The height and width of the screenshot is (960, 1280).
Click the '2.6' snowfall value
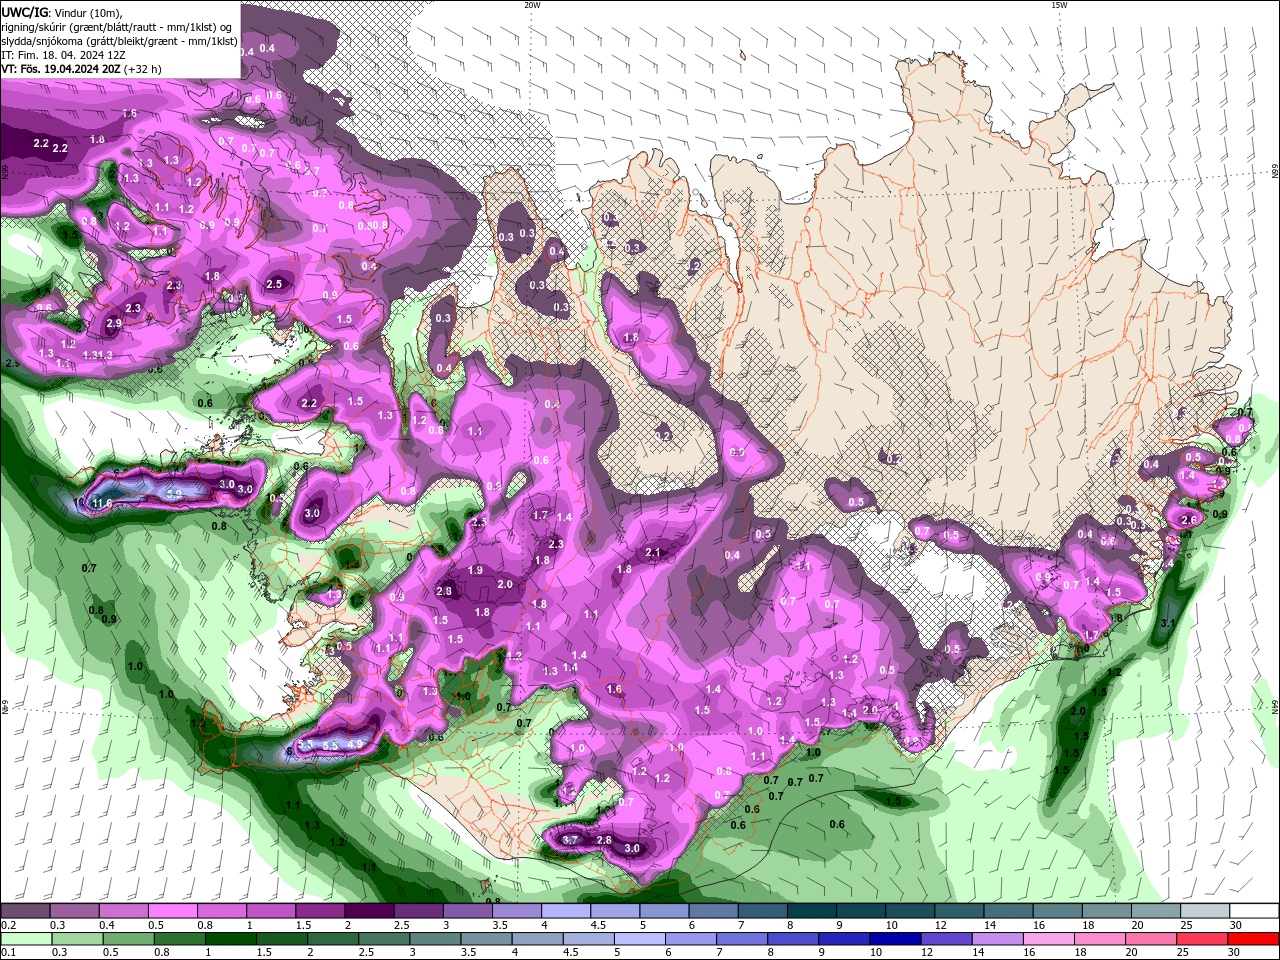tap(1189, 520)
